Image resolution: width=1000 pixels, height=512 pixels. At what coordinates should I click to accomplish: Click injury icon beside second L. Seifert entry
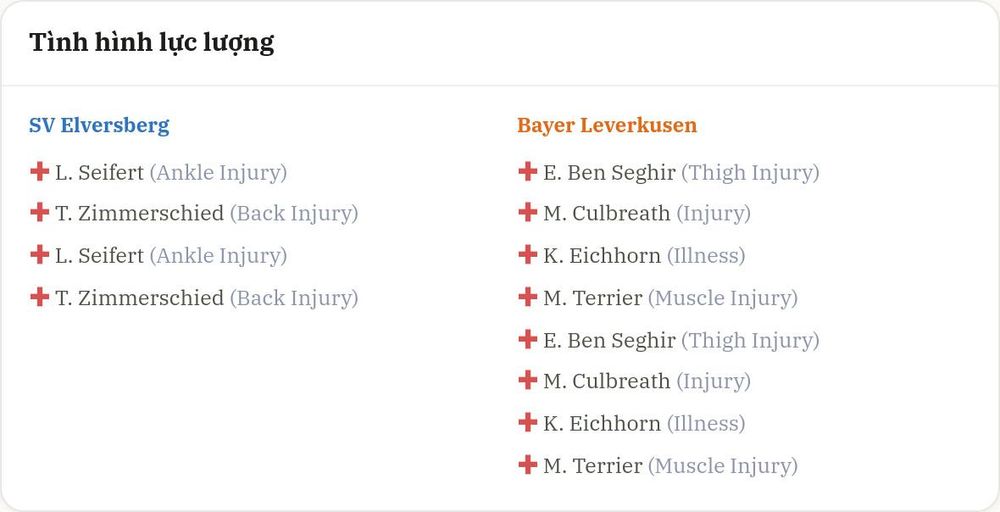click(40, 254)
